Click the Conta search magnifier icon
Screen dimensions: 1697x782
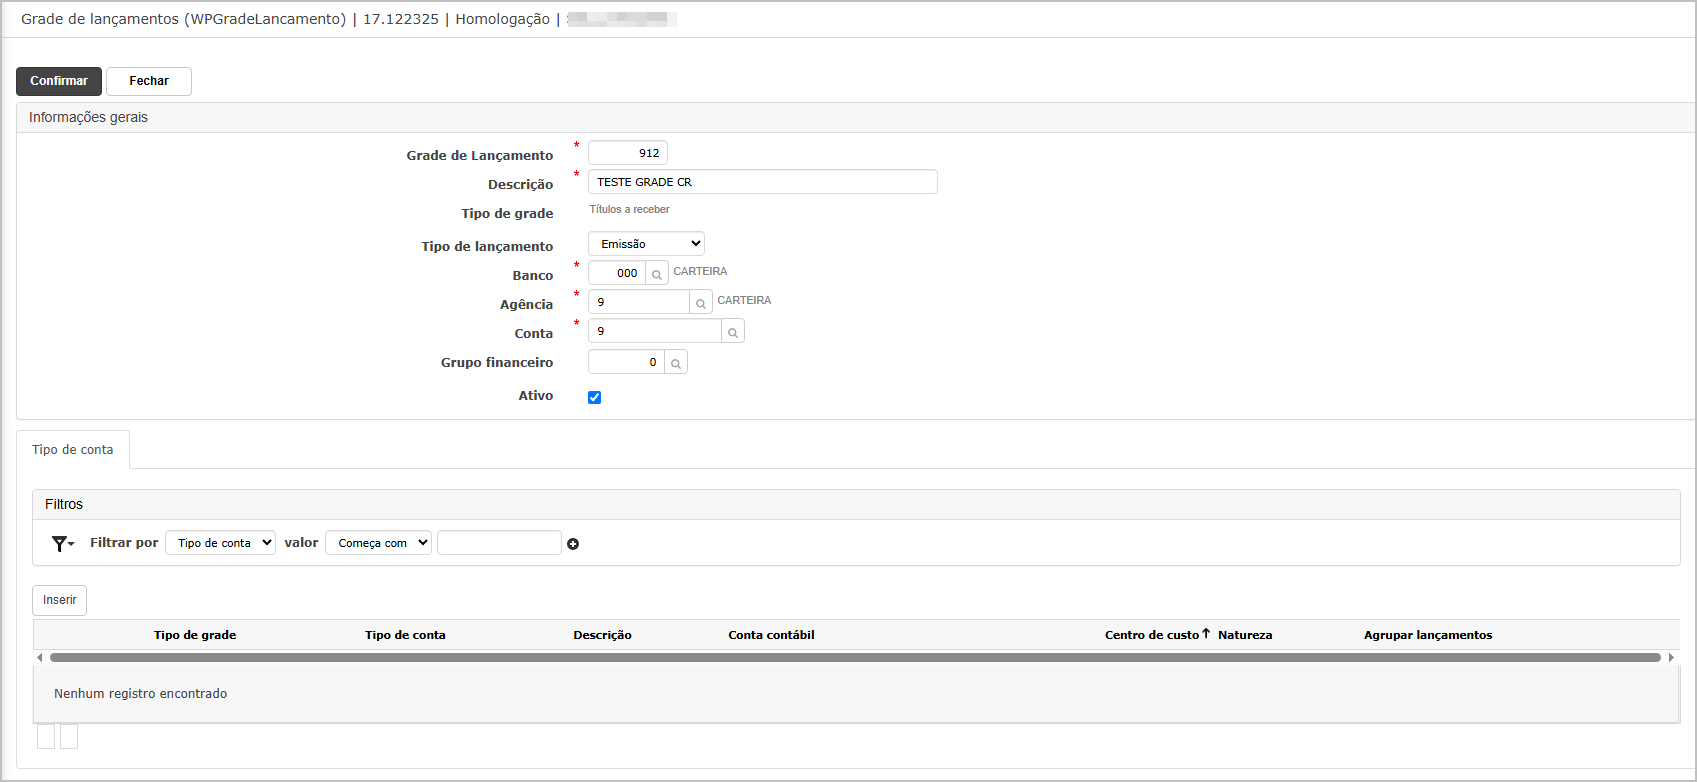(733, 332)
